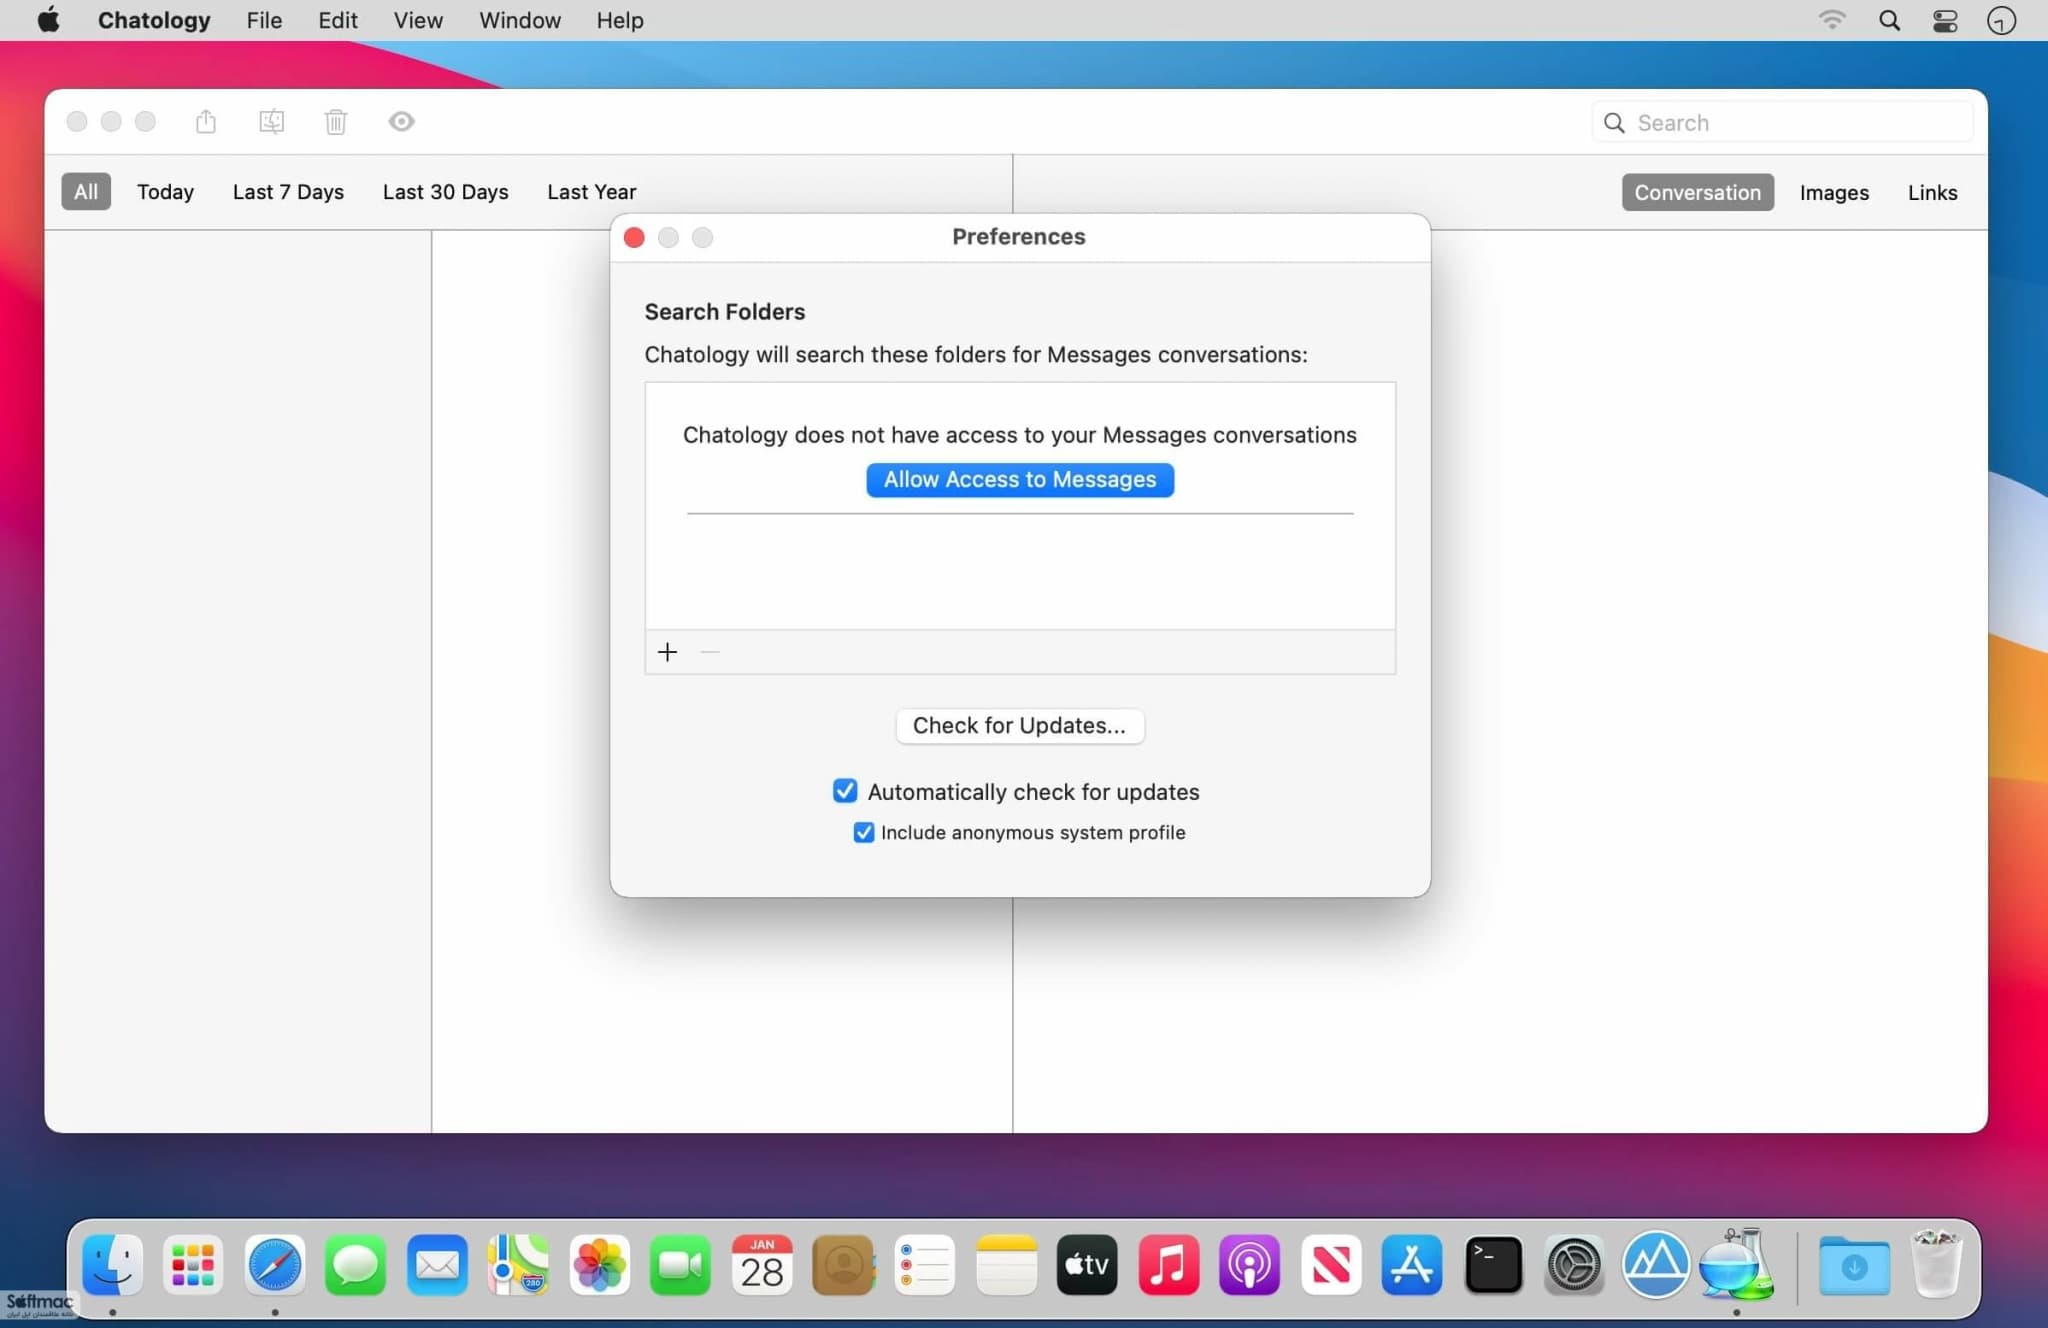Open the Help menu
Screen dimensions: 2048x1328
click(x=619, y=20)
